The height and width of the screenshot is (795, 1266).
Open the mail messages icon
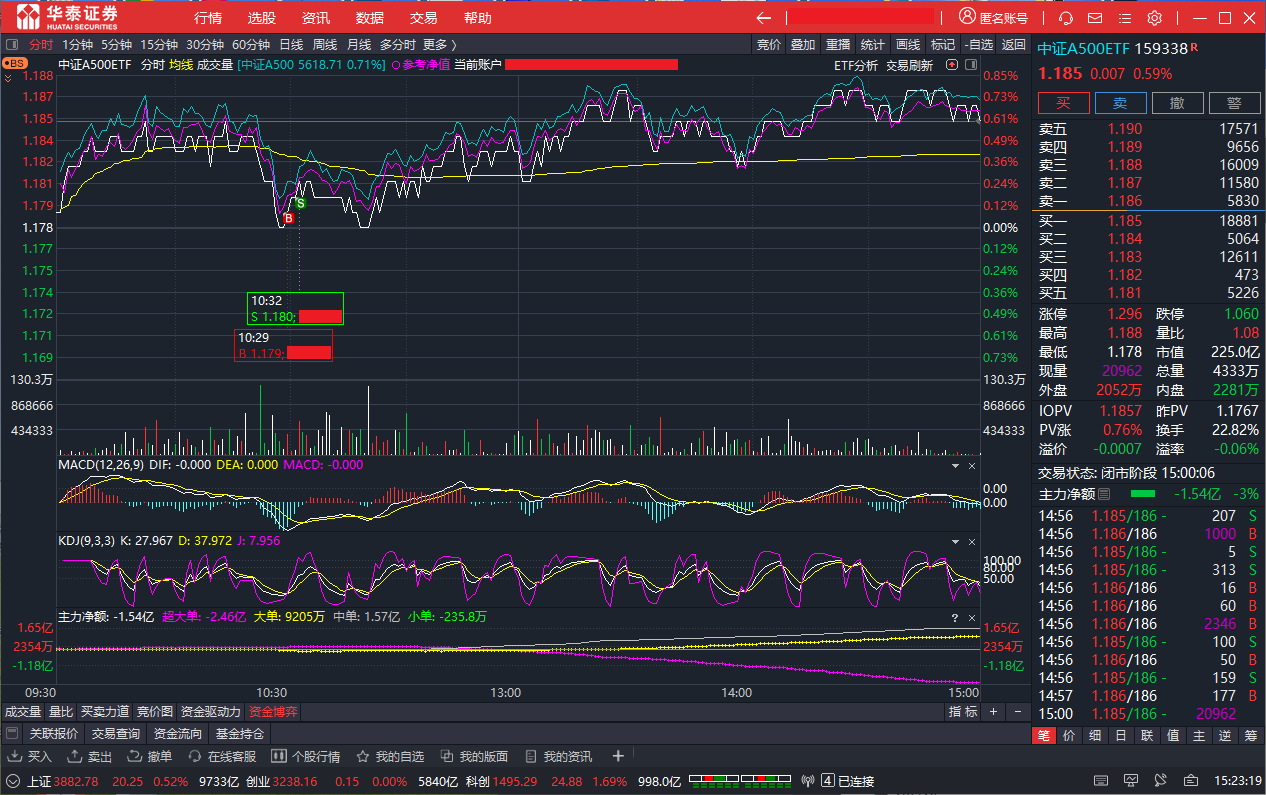(x=1095, y=18)
